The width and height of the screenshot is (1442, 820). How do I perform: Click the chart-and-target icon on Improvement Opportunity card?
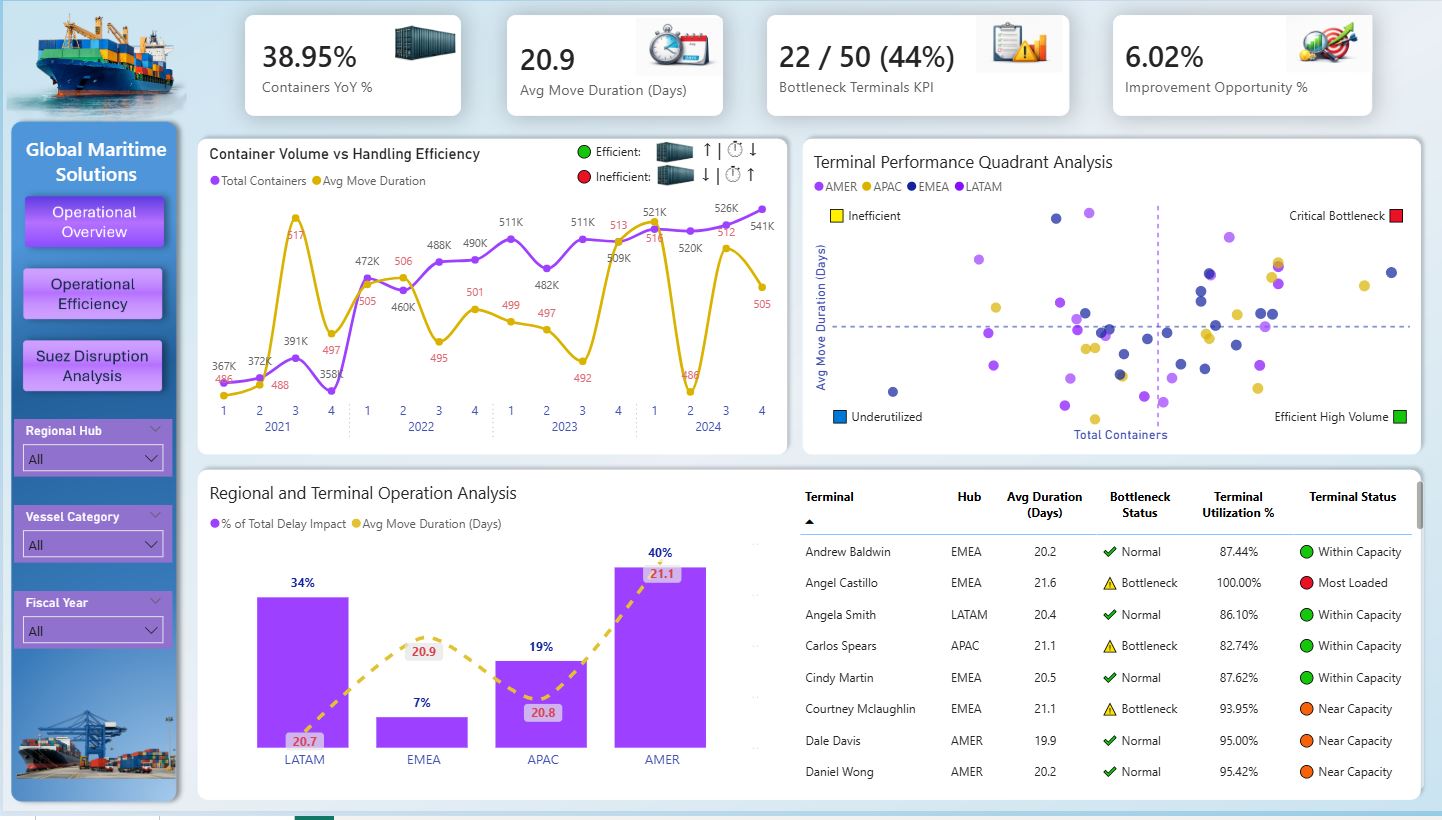1330,45
